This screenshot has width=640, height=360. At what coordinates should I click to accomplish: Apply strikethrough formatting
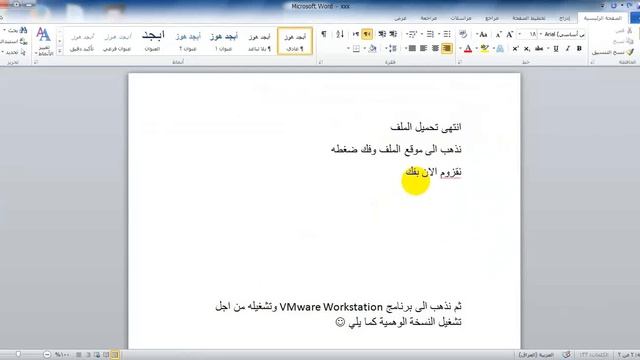point(539,49)
